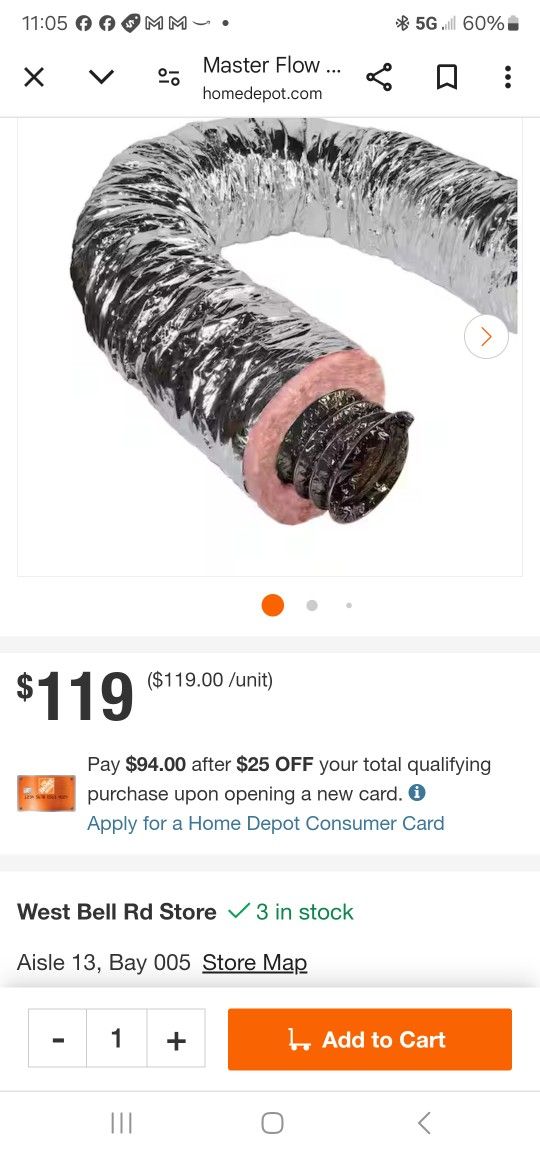Open the Store Map link
Screen dimensions: 540x1158
point(255,962)
